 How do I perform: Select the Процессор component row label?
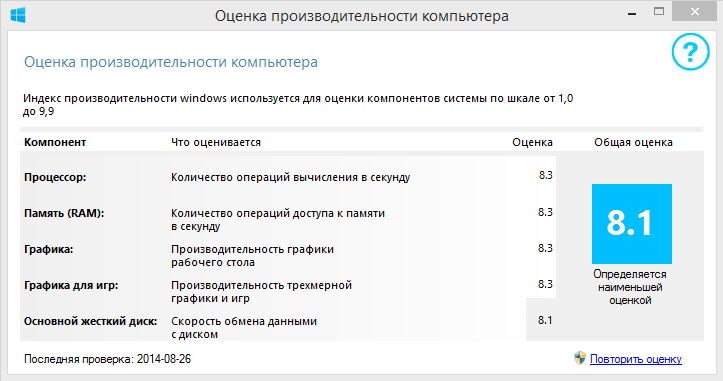pos(55,177)
